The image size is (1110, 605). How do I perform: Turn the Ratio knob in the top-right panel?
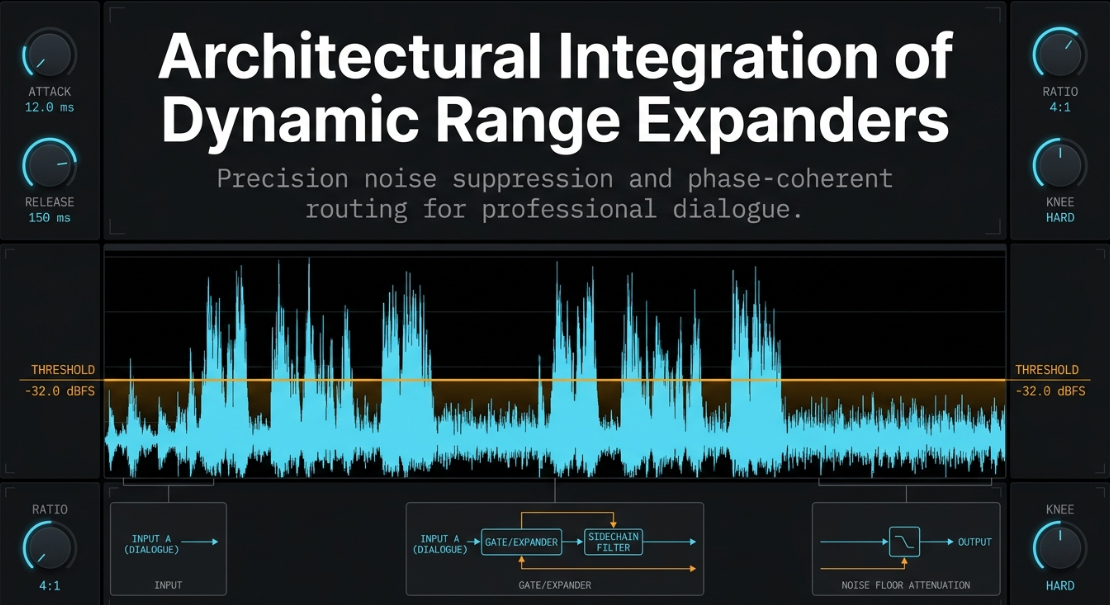(x=1060, y=54)
